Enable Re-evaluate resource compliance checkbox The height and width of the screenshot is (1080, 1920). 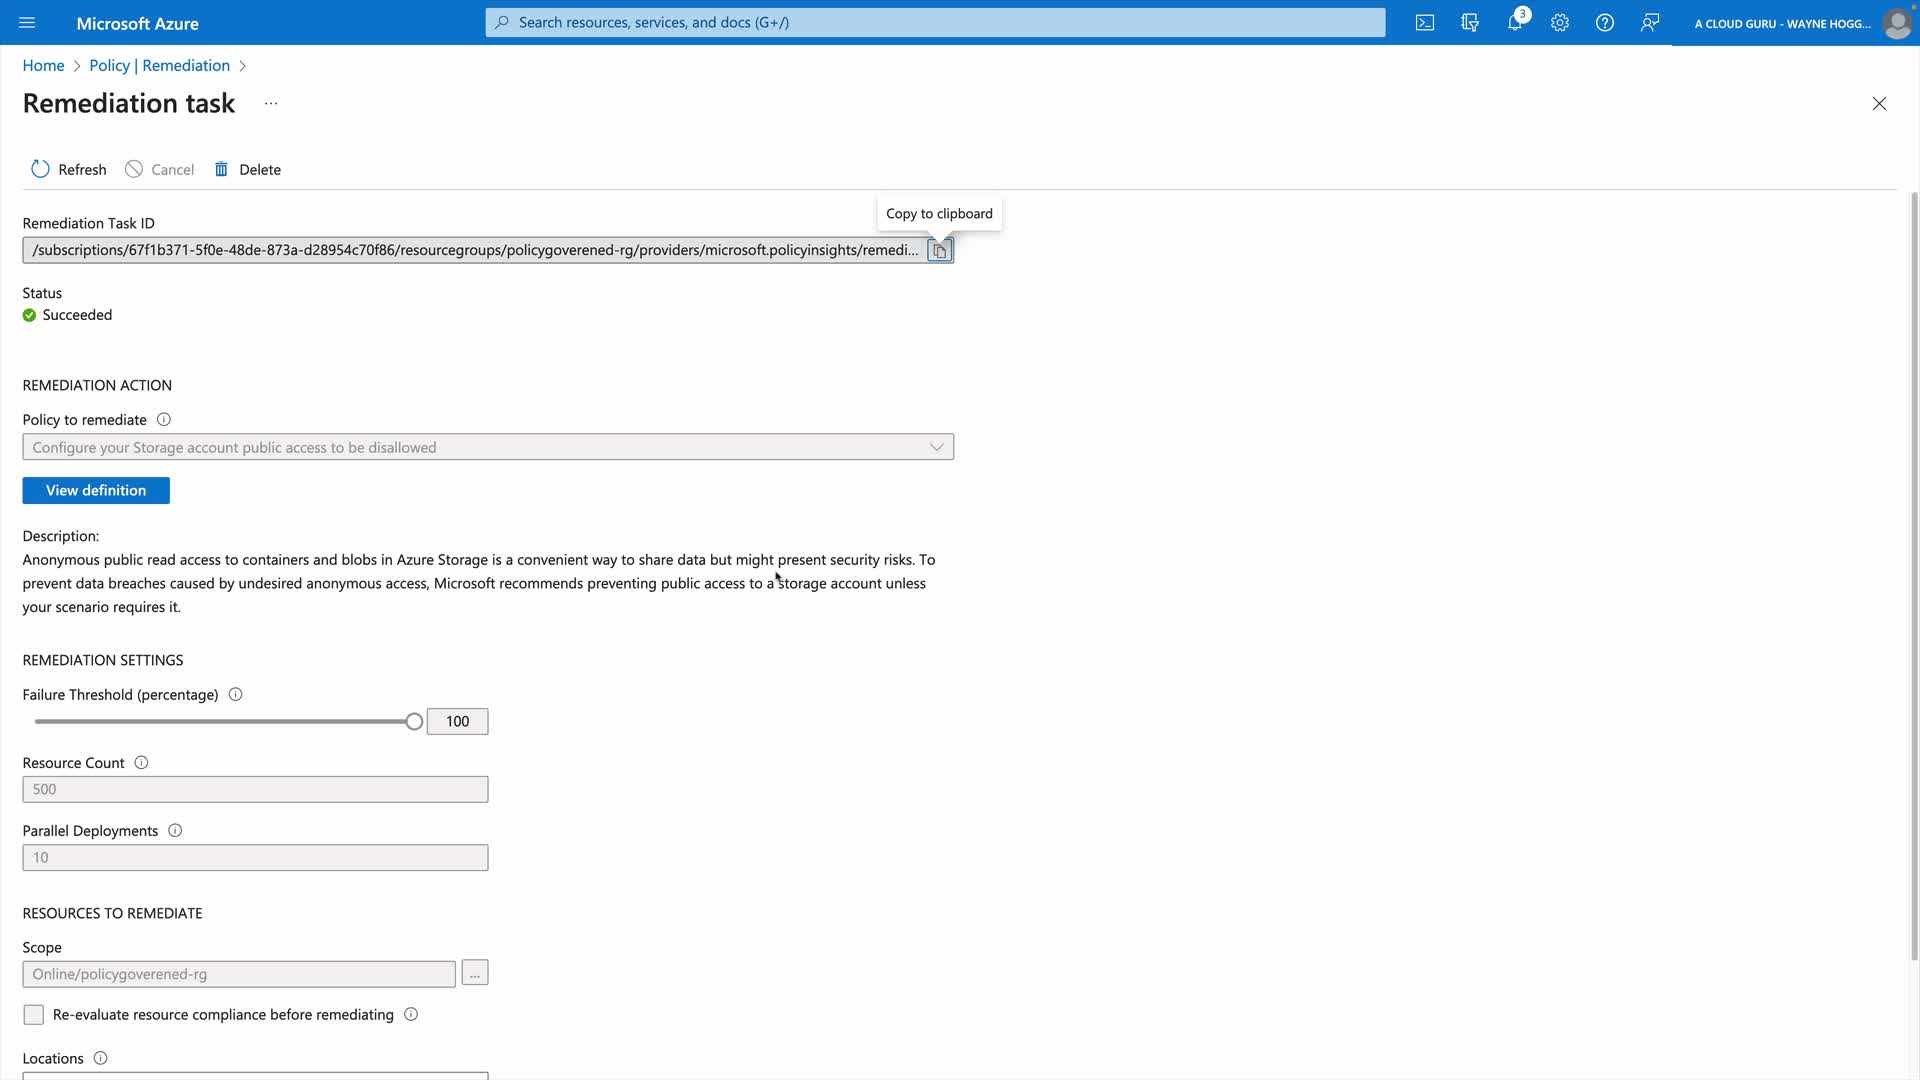34,1014
